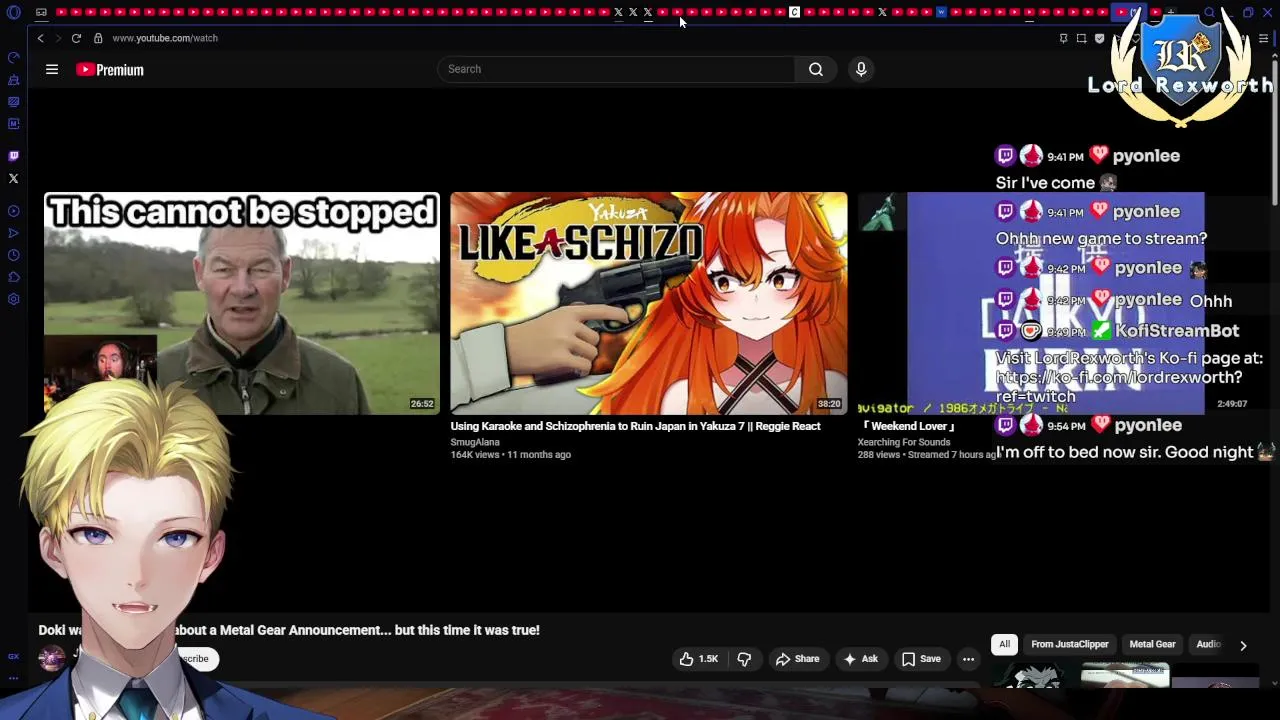This screenshot has width=1280, height=720.
Task: Open the sidebar settings gear icon
Action: pyautogui.click(x=13, y=299)
